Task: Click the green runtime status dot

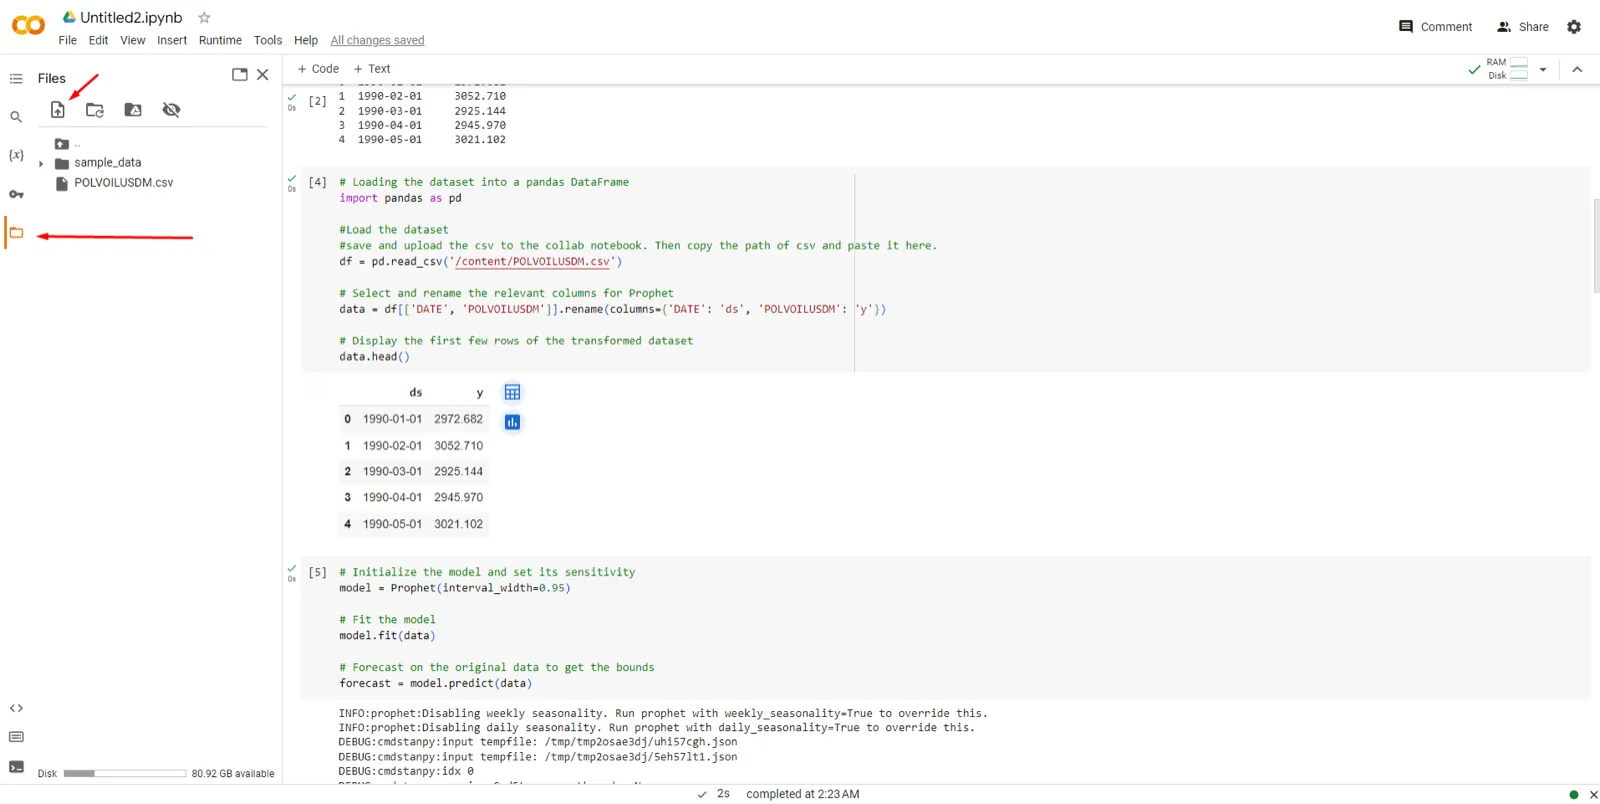Action: pyautogui.click(x=1574, y=794)
